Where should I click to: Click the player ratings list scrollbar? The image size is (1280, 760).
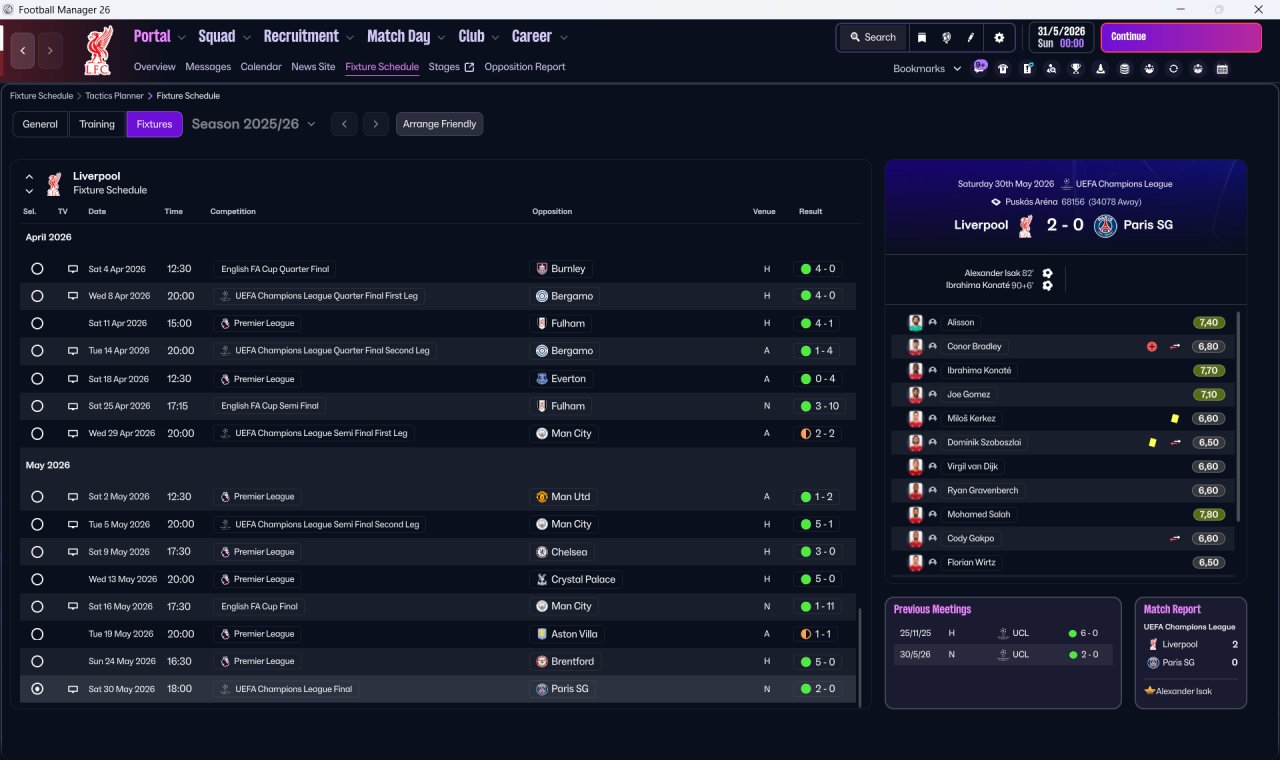pyautogui.click(x=1238, y=415)
